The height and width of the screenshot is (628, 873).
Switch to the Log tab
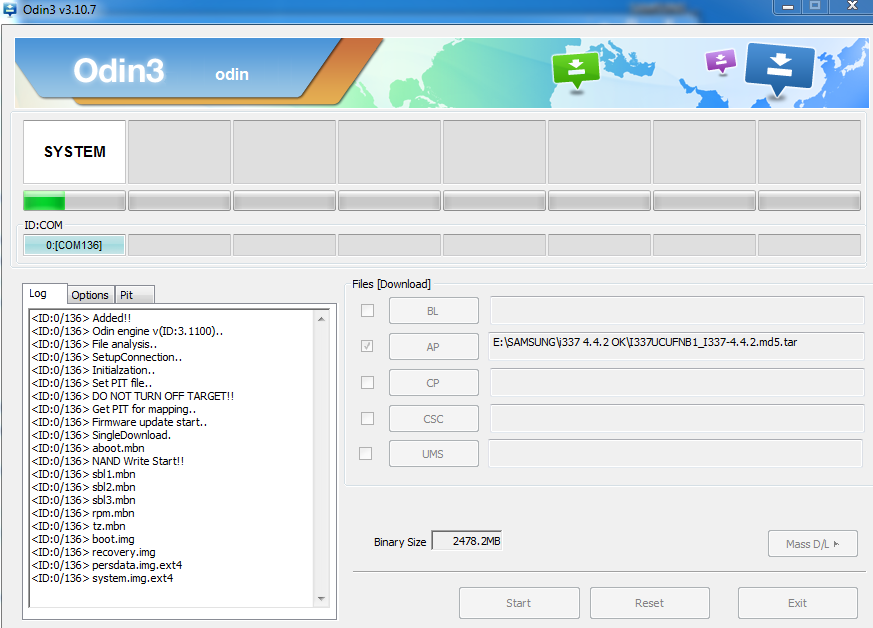45,293
